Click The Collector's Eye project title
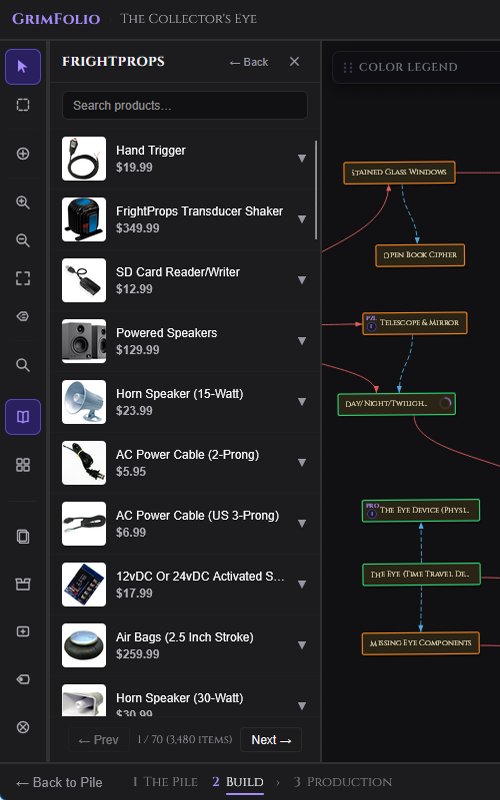This screenshot has height=800, width=500. pos(188,19)
